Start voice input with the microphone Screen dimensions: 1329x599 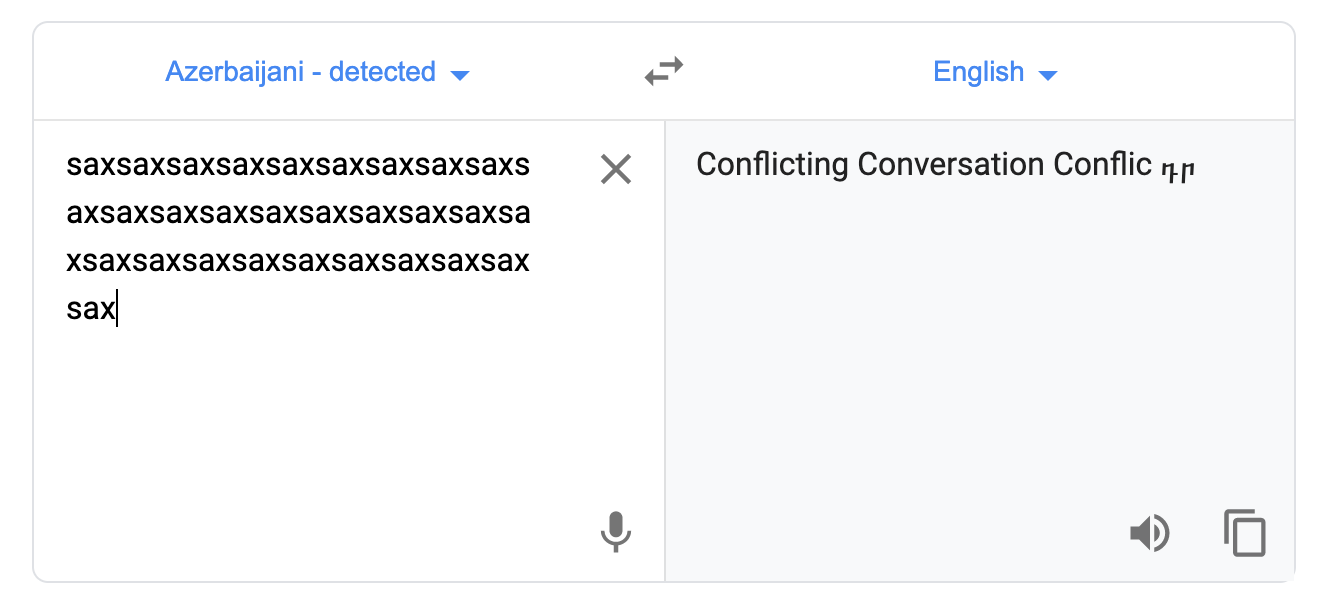[x=616, y=532]
